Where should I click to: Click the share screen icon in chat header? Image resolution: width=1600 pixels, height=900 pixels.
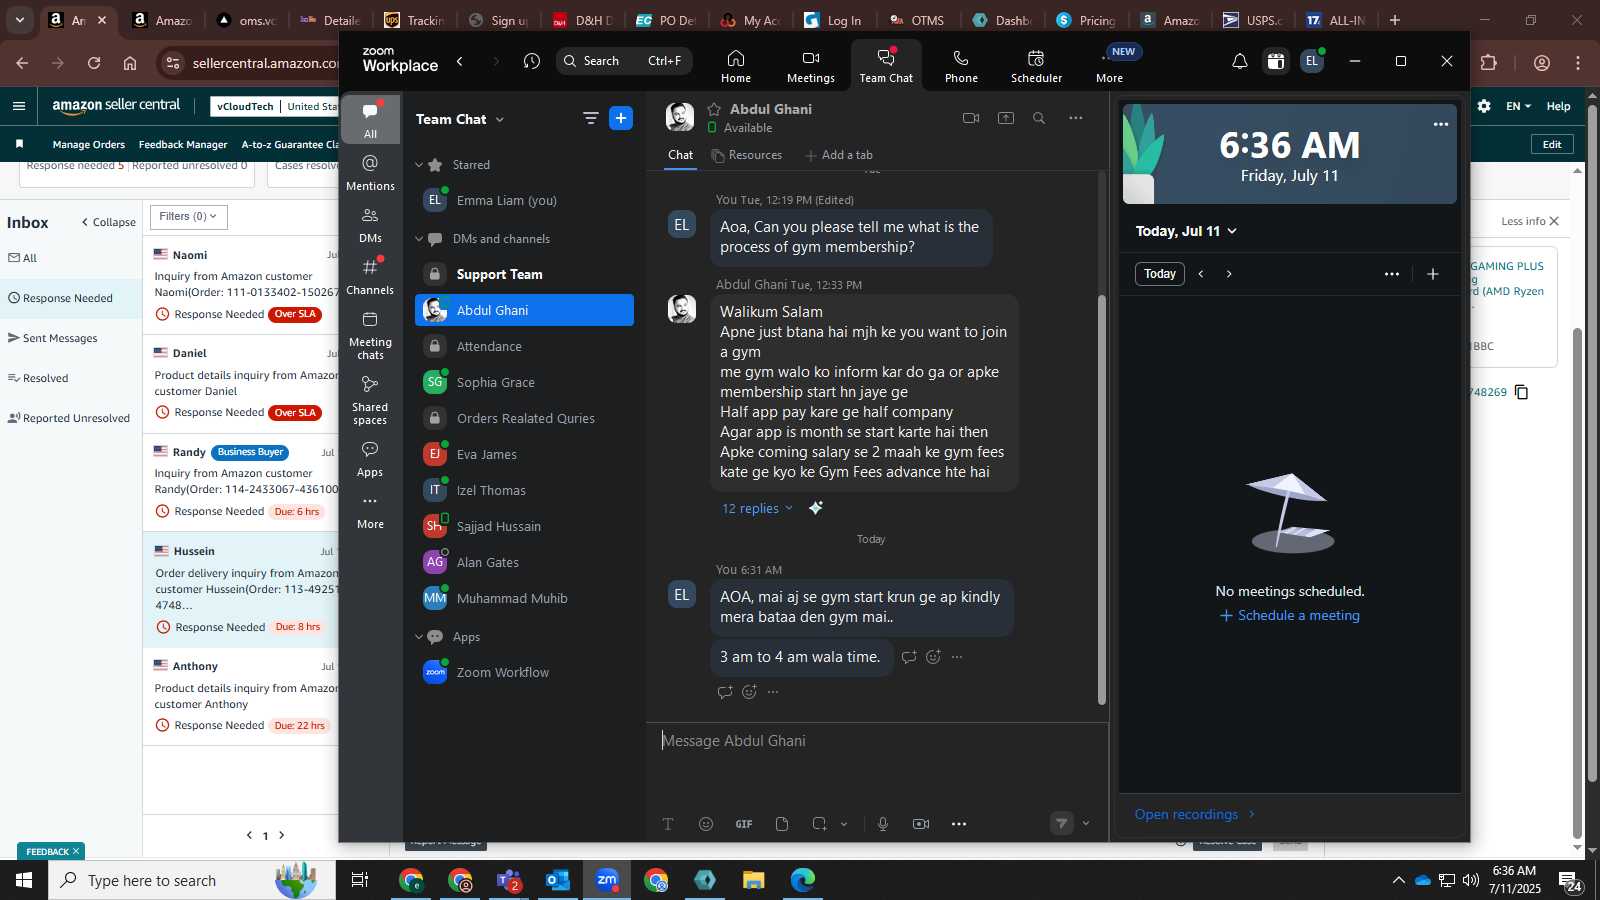click(1006, 118)
